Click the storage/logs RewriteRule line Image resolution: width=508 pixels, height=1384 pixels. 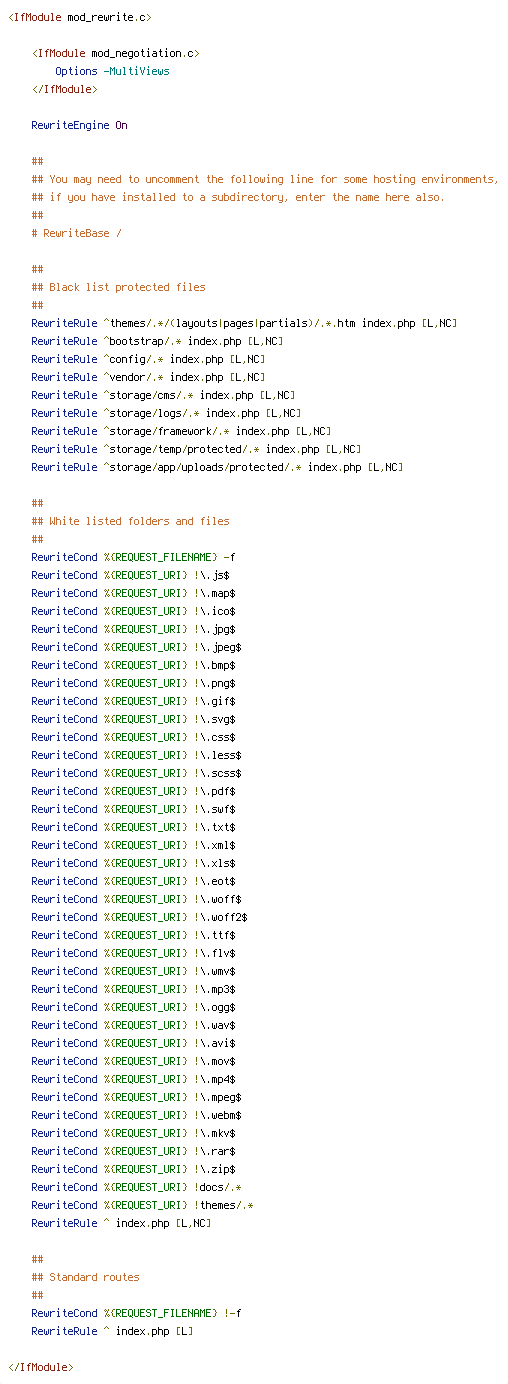tap(166, 413)
